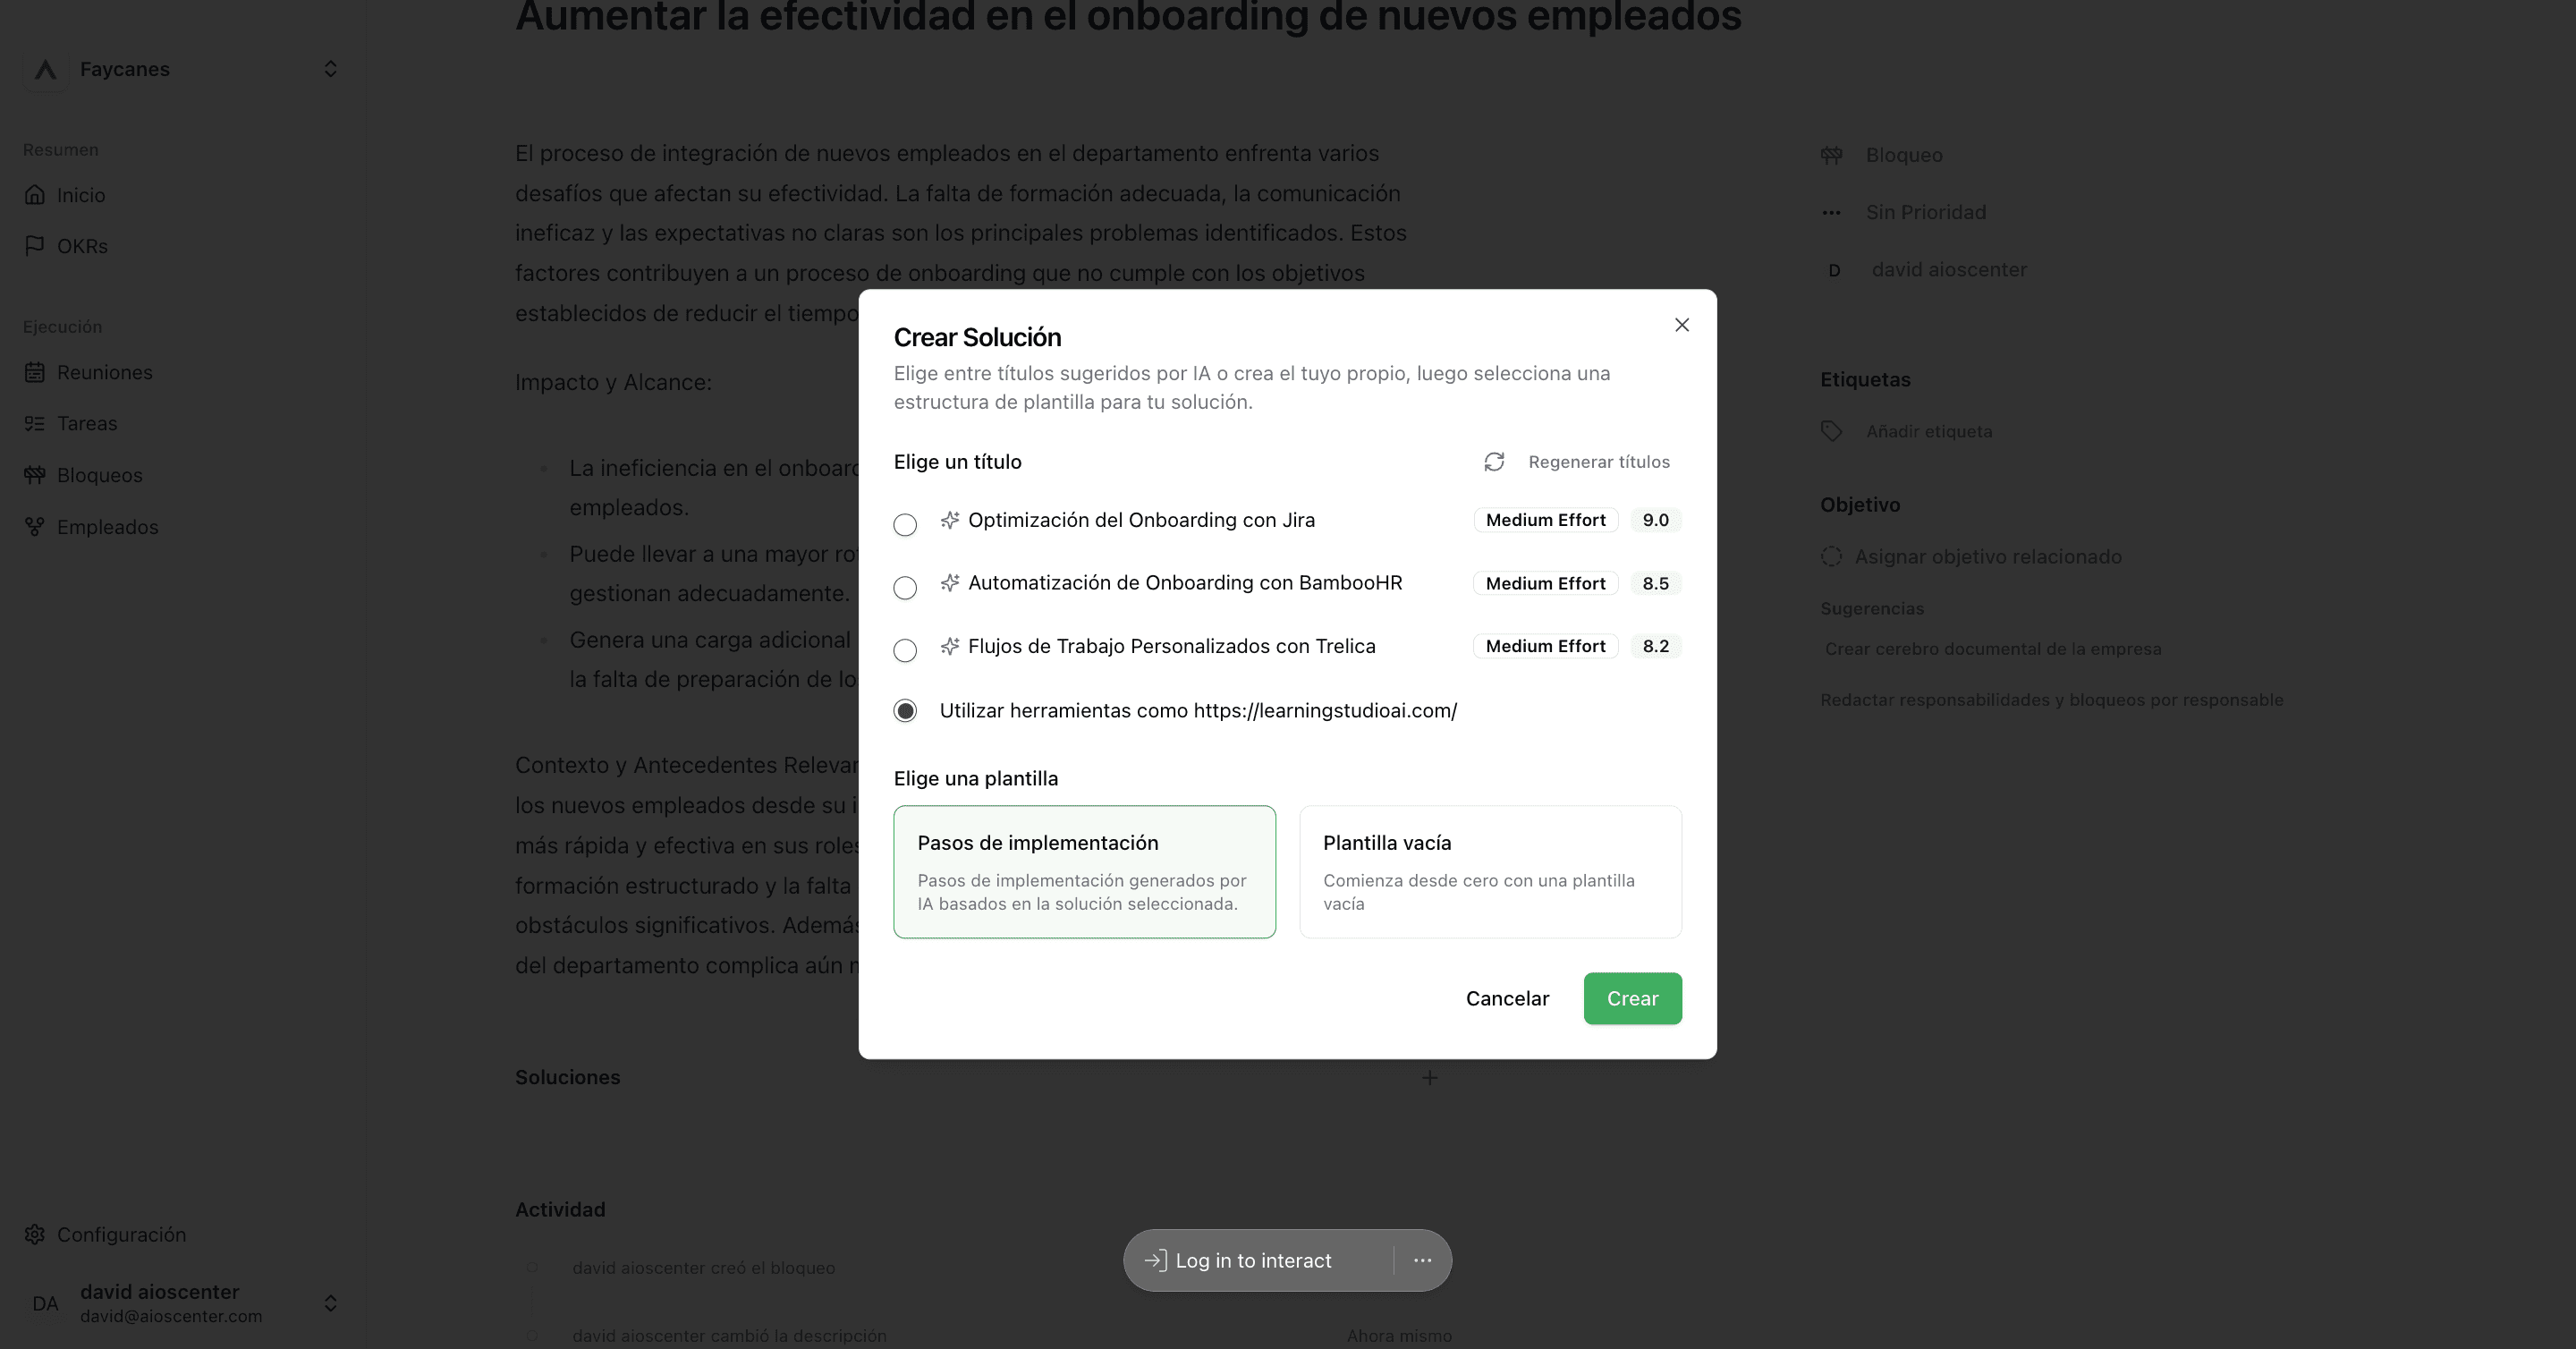
Task: Click the Inicio home icon in sidebar
Action: point(35,195)
